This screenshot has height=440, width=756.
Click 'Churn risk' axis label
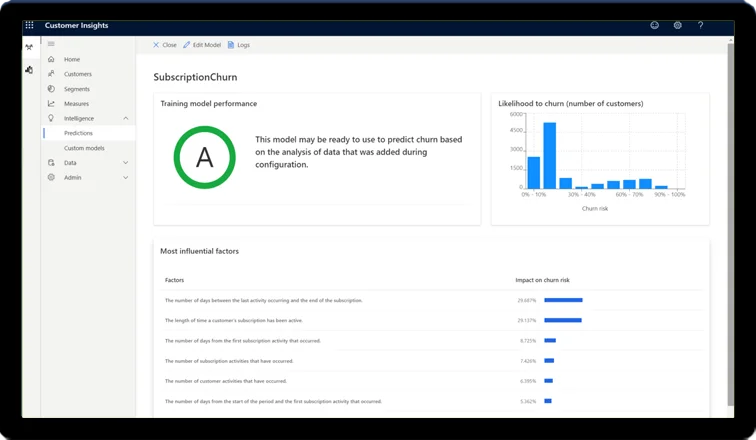pyautogui.click(x=594, y=209)
